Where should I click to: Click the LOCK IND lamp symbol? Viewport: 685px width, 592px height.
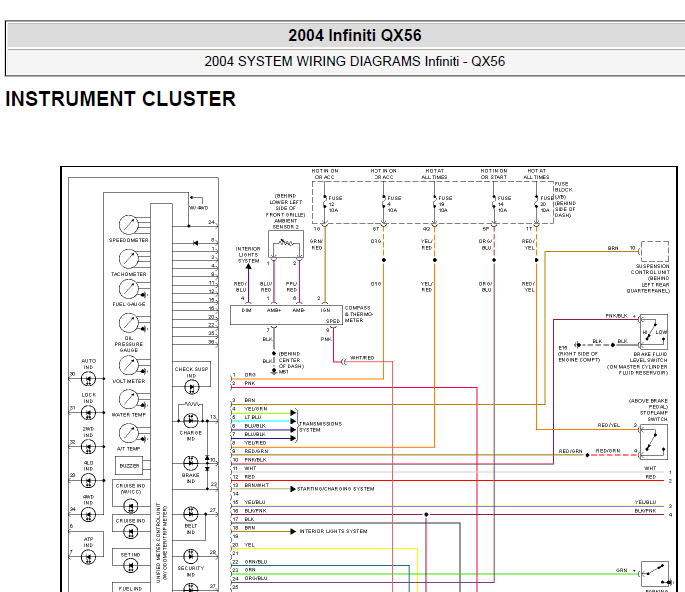click(x=89, y=412)
